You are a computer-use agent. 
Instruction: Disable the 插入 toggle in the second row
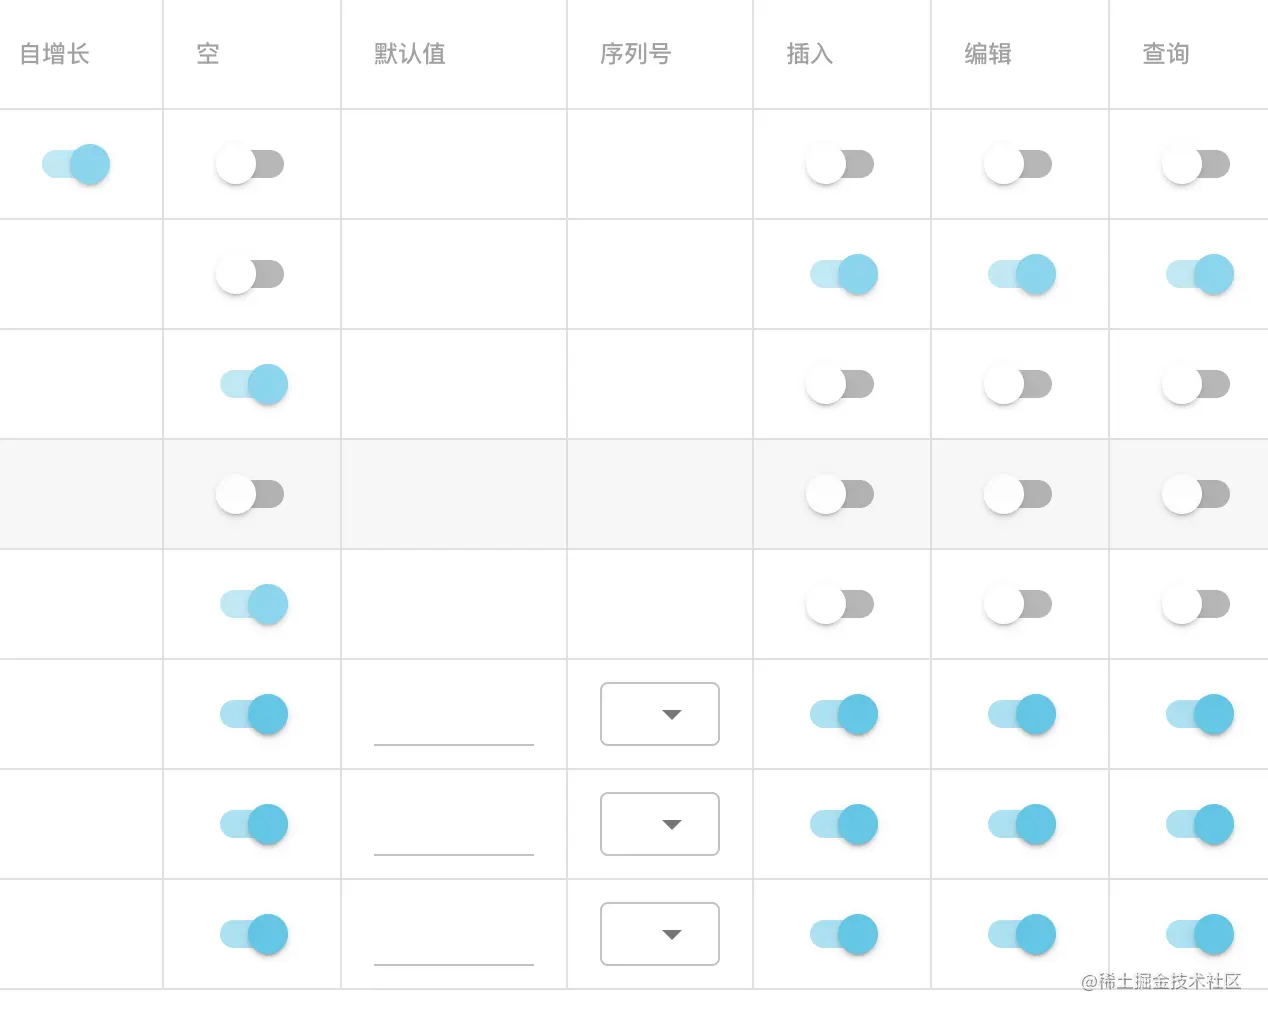point(840,274)
